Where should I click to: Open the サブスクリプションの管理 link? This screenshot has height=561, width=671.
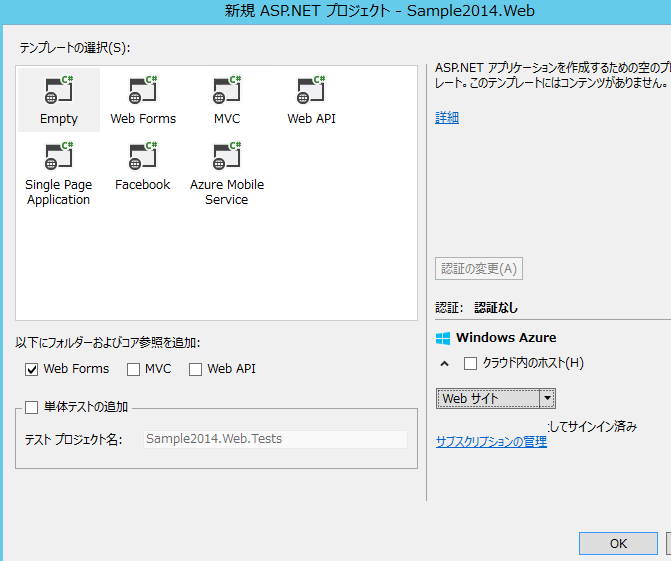[491, 441]
